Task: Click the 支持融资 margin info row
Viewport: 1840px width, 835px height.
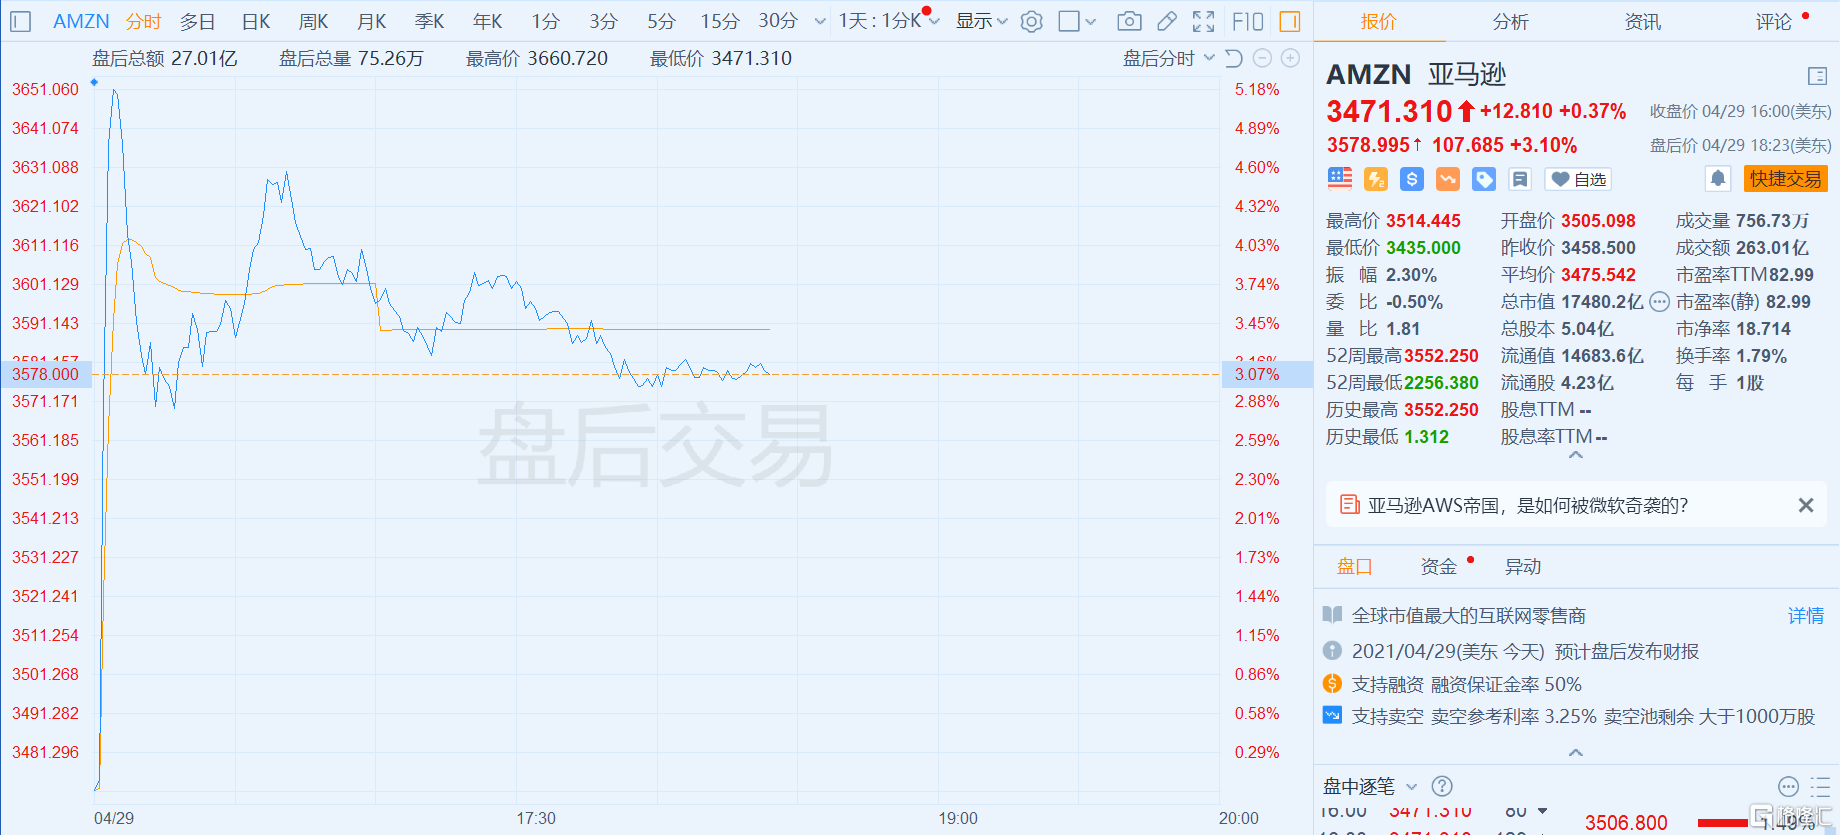Action: click(x=1452, y=684)
